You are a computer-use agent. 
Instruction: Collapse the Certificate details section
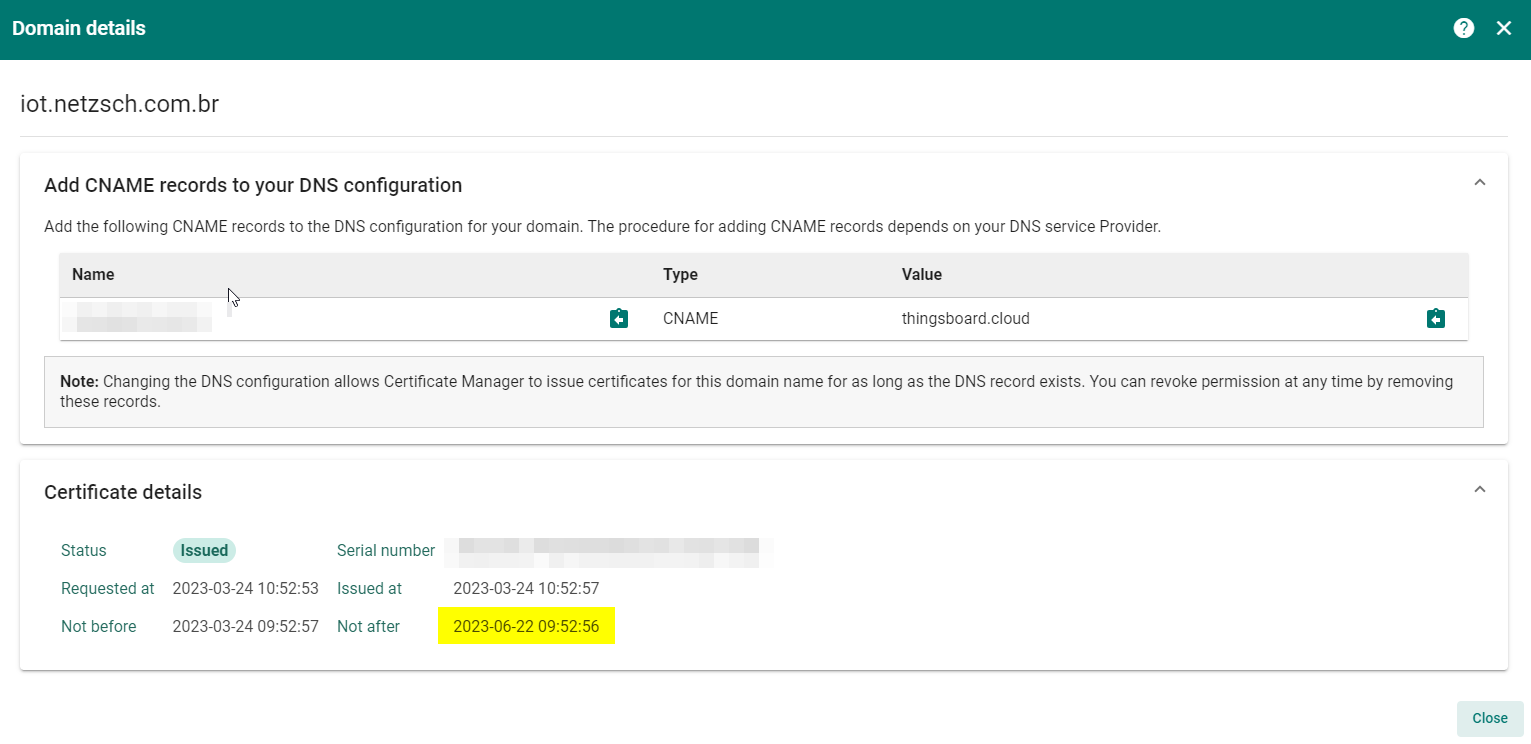tap(1480, 489)
